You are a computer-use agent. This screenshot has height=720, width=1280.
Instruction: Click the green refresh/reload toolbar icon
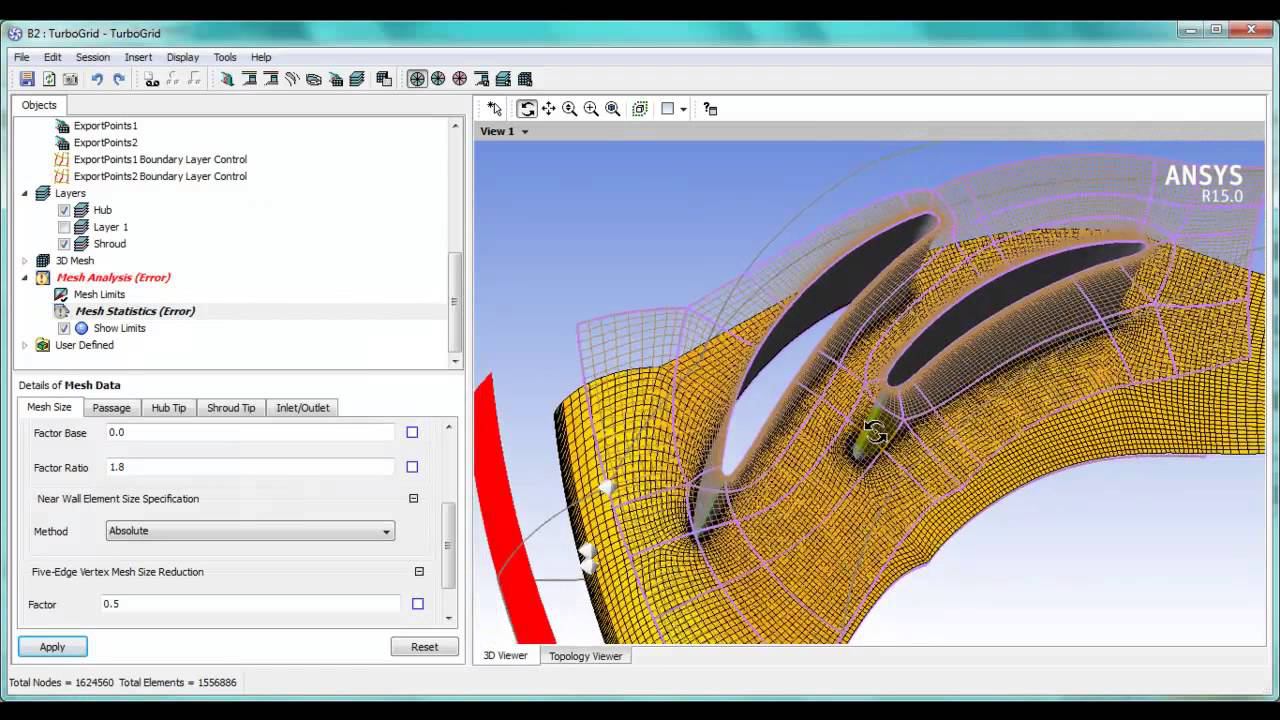(49, 79)
